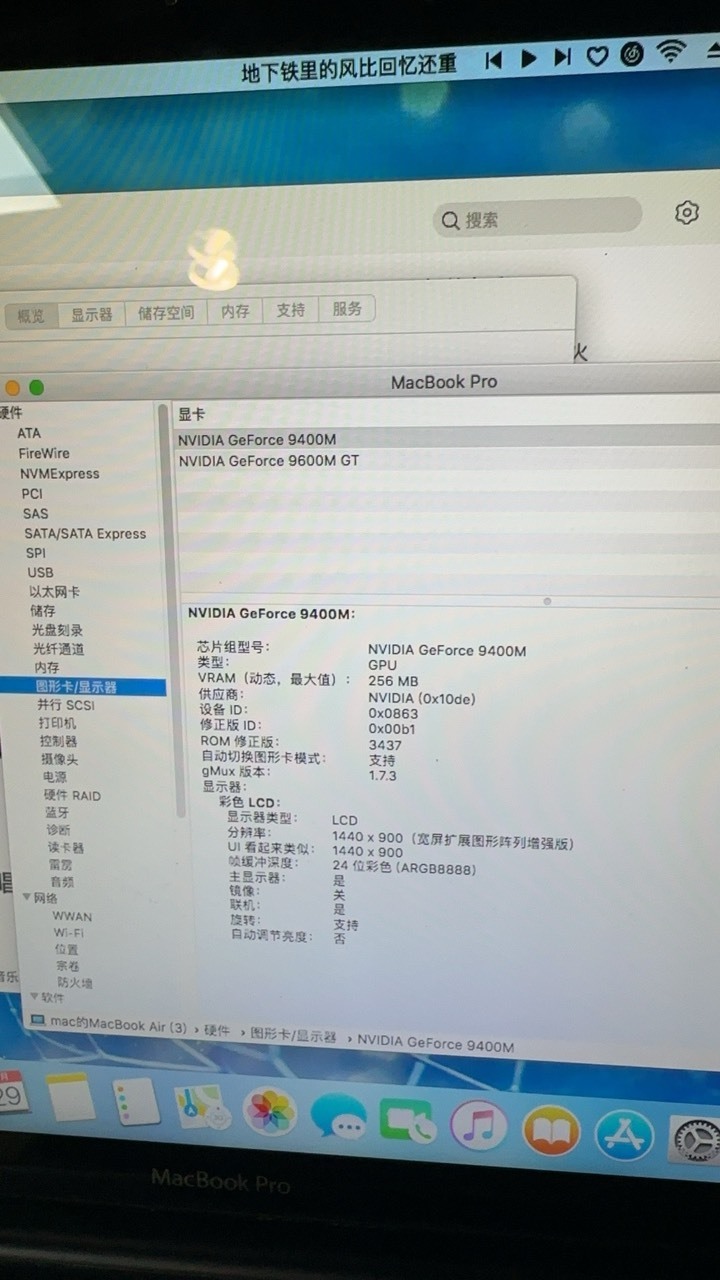The image size is (720, 1280).
Task: Click the heart favorite icon in menu bar
Action: 597,56
